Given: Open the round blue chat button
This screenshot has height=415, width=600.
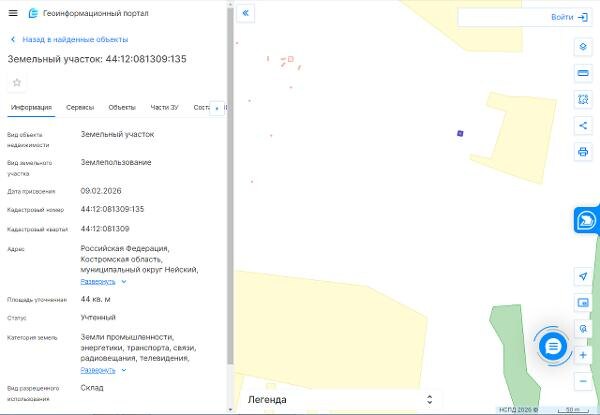Looking at the screenshot, I should tap(553, 347).
